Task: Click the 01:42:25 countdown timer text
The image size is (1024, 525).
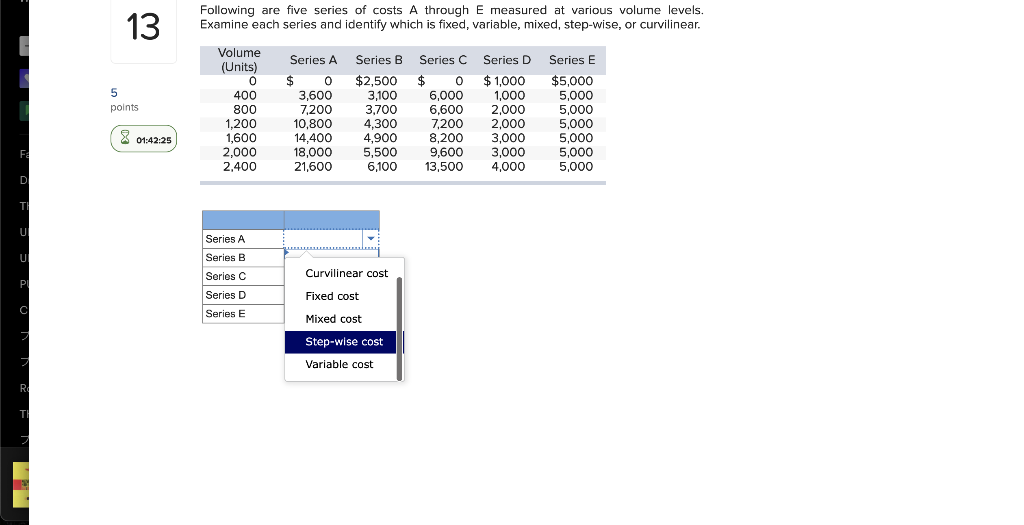Action: pyautogui.click(x=153, y=140)
